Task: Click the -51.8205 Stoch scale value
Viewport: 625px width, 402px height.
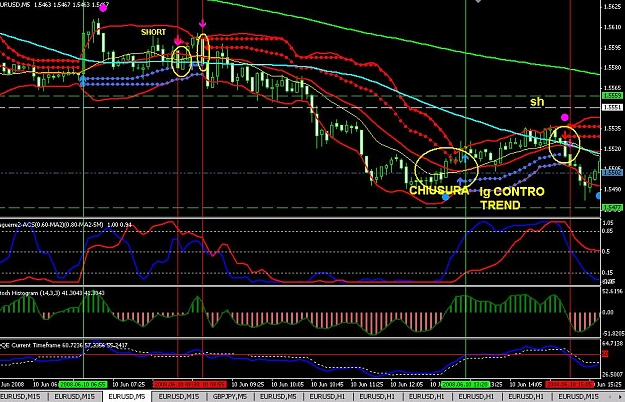Action: point(613,333)
